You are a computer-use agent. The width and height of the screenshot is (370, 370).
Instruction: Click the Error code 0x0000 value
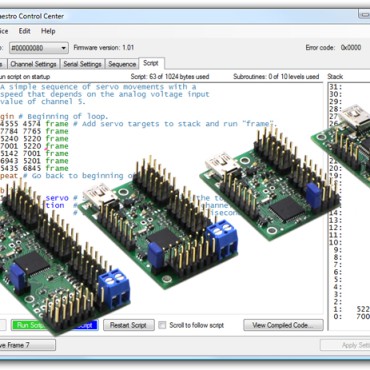351,48
